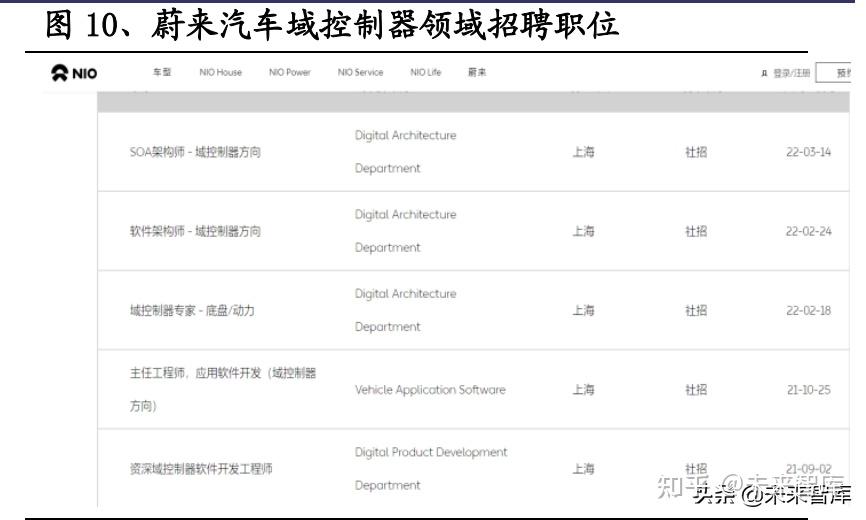Click the date 22-03-14
Viewport: 866px width, 520px height.
tap(809, 152)
